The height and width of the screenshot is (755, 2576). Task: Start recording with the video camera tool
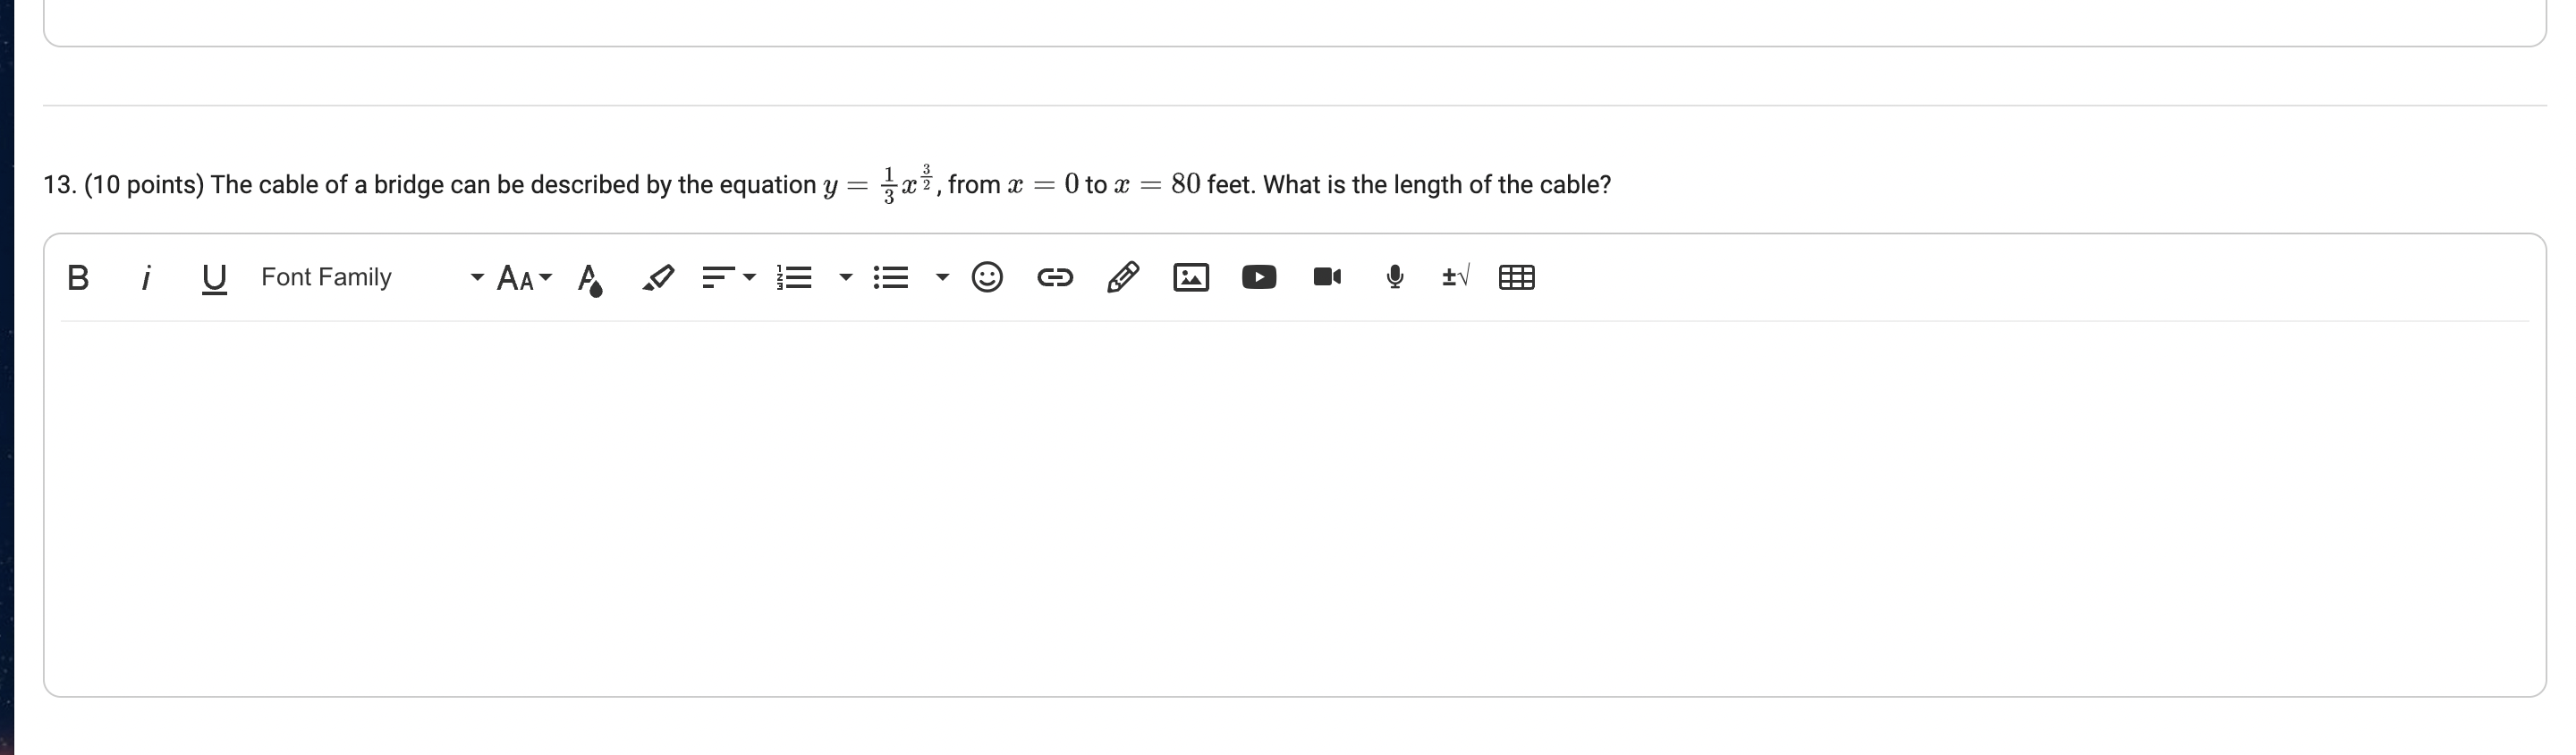[1326, 277]
